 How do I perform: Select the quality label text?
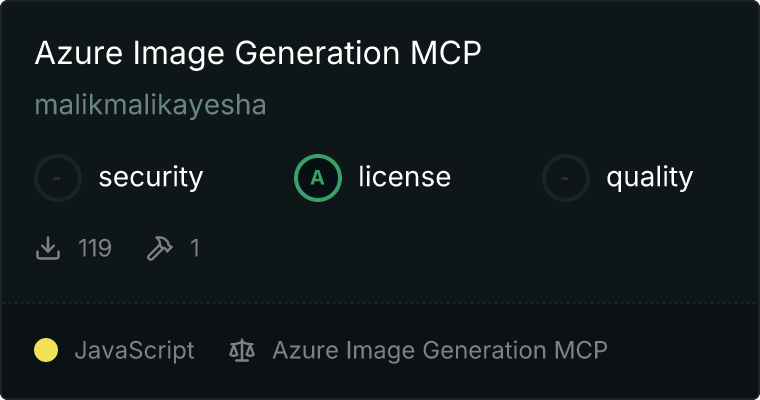(649, 177)
